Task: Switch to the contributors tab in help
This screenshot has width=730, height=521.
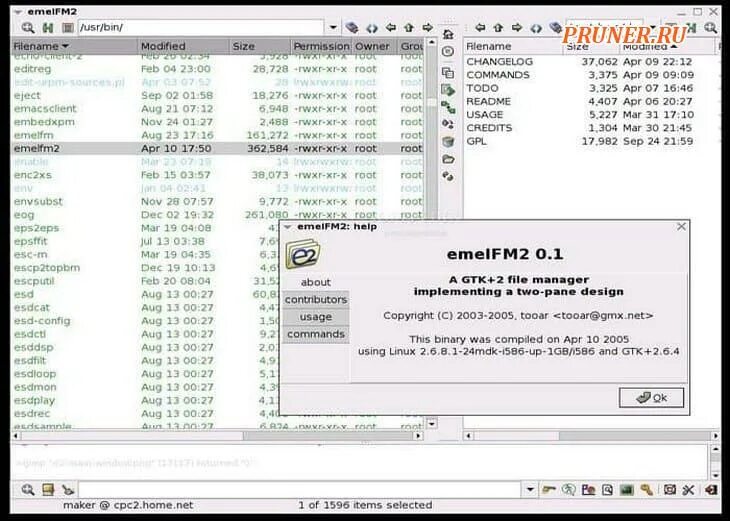Action: [x=316, y=299]
